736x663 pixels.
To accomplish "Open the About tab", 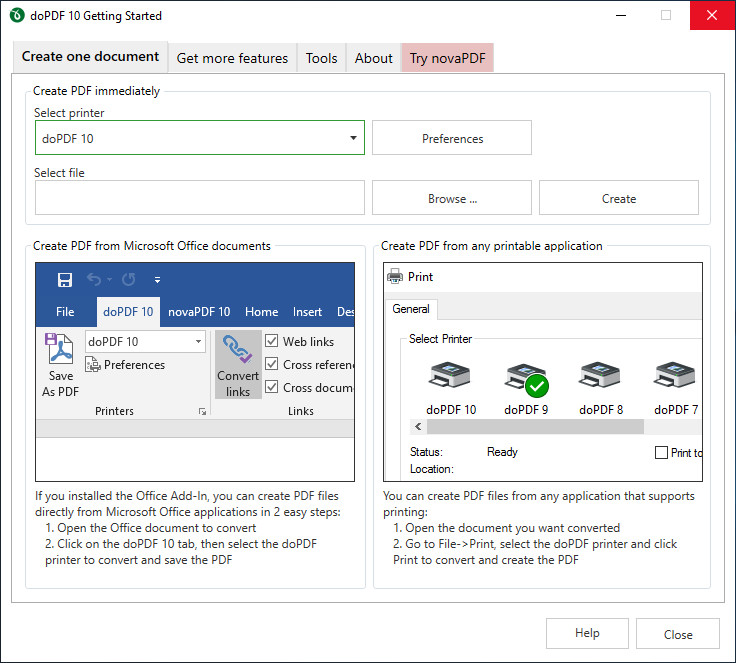I will 374,58.
